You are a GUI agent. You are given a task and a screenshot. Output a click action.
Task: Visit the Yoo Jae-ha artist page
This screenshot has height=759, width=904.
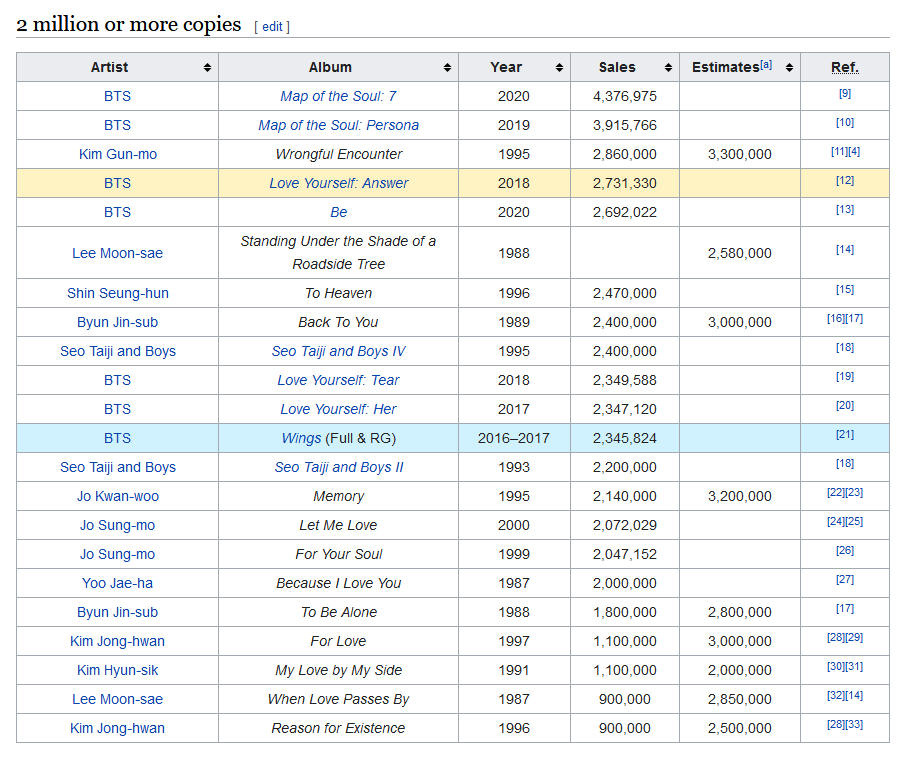(118, 583)
